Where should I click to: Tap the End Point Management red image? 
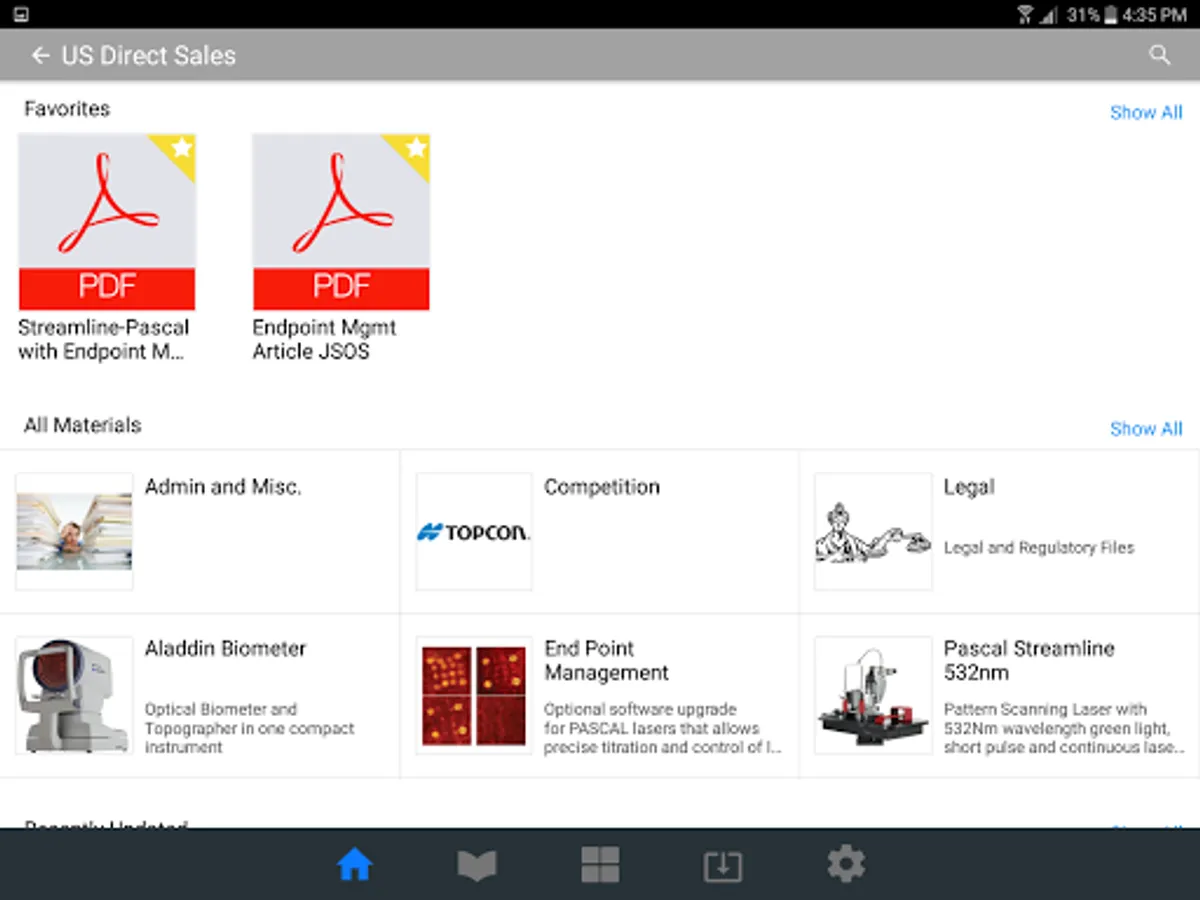(x=474, y=695)
